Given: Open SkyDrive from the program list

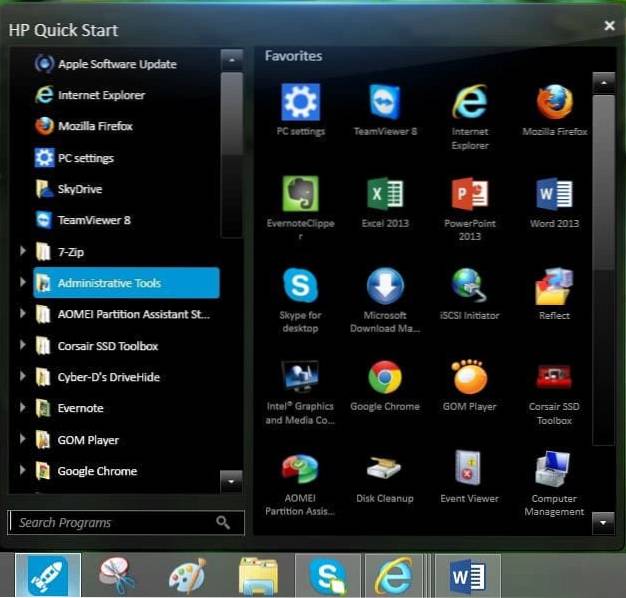Looking at the screenshot, I should click(x=80, y=189).
